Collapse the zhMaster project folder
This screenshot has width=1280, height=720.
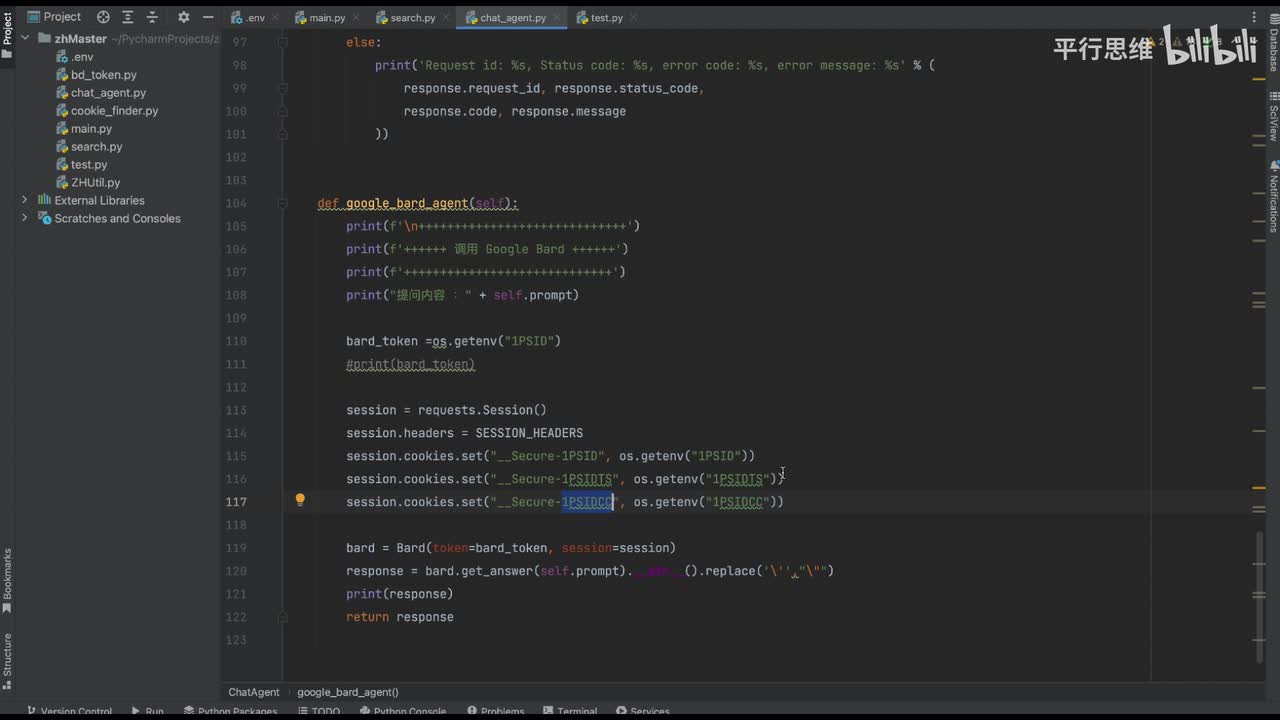[x=25, y=39]
